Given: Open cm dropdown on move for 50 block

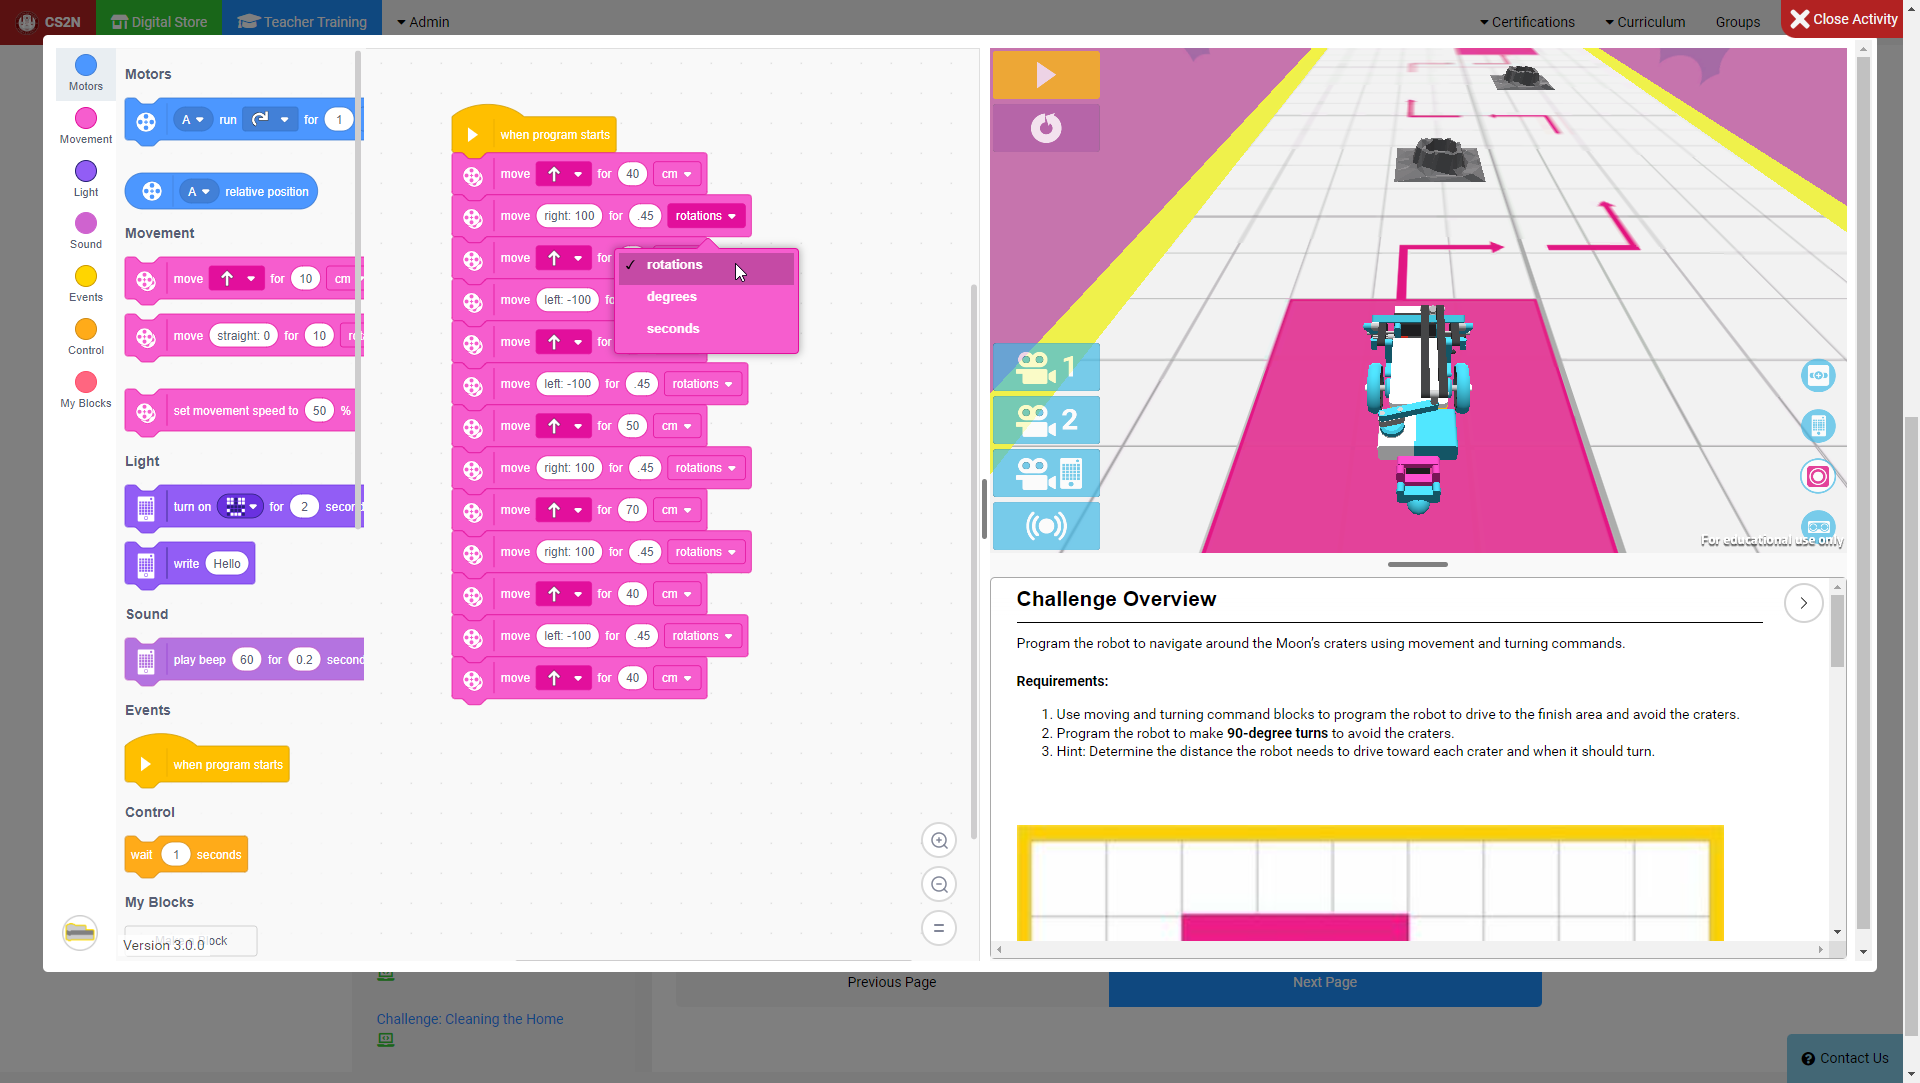Looking at the screenshot, I should tap(677, 426).
